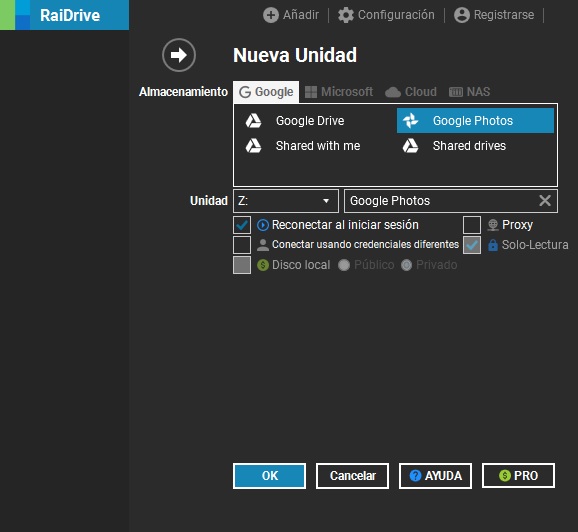Screen dimensions: 578x532
Task: Enable the Proxy checkbox
Action: click(472, 225)
